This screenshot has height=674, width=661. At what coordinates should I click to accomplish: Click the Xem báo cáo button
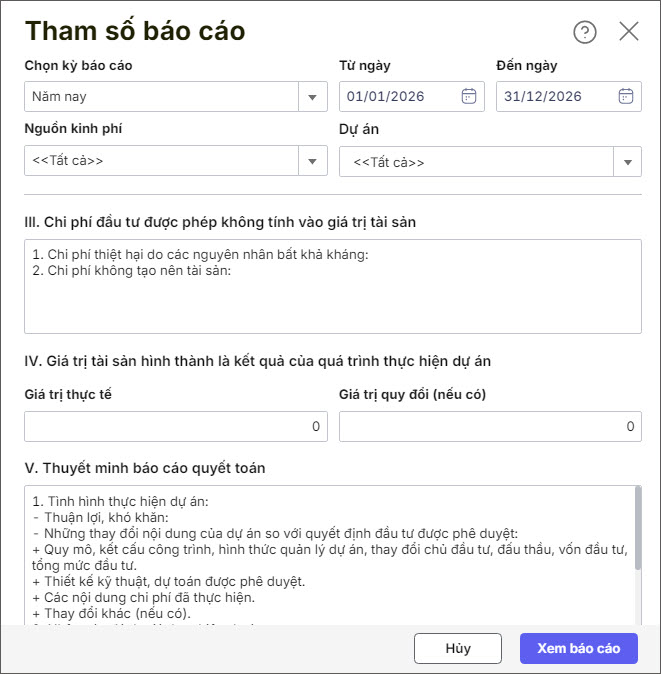click(x=578, y=648)
